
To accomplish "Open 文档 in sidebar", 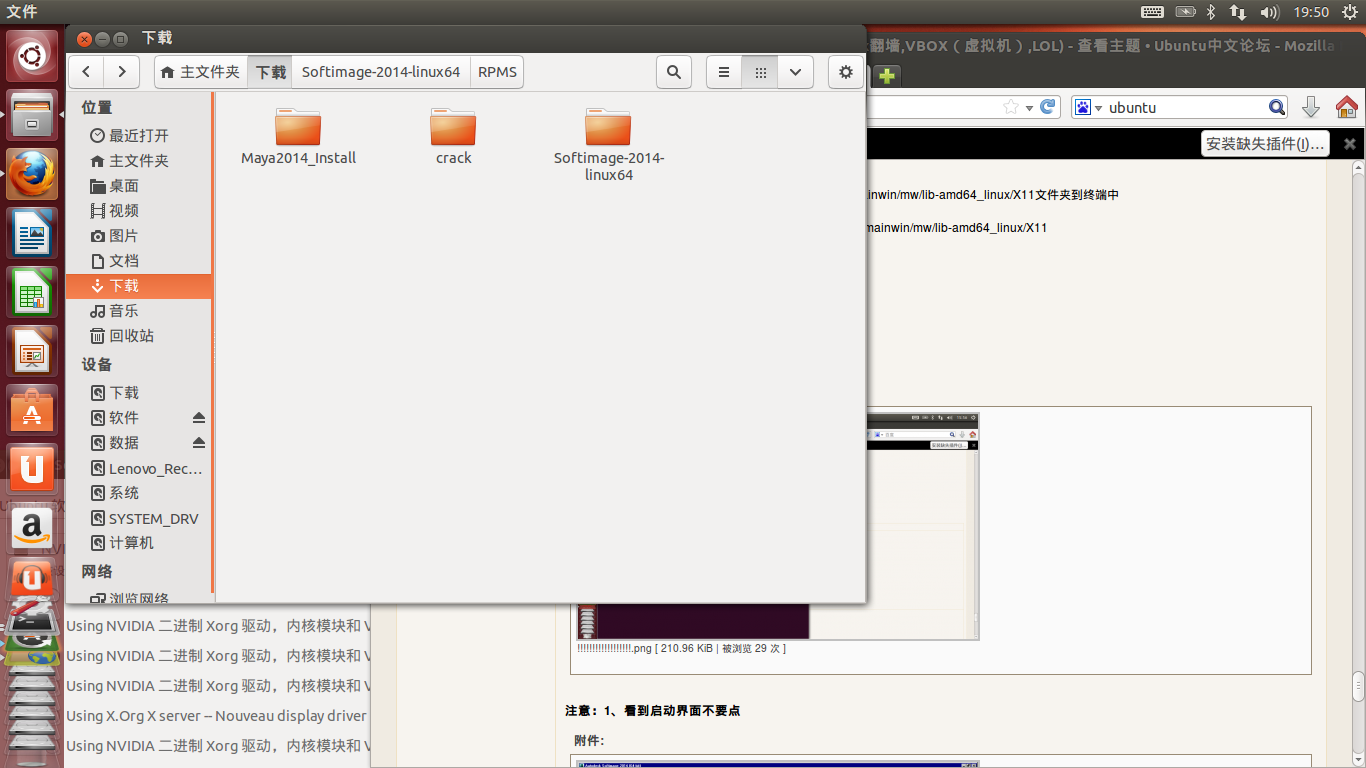I will (139, 260).
